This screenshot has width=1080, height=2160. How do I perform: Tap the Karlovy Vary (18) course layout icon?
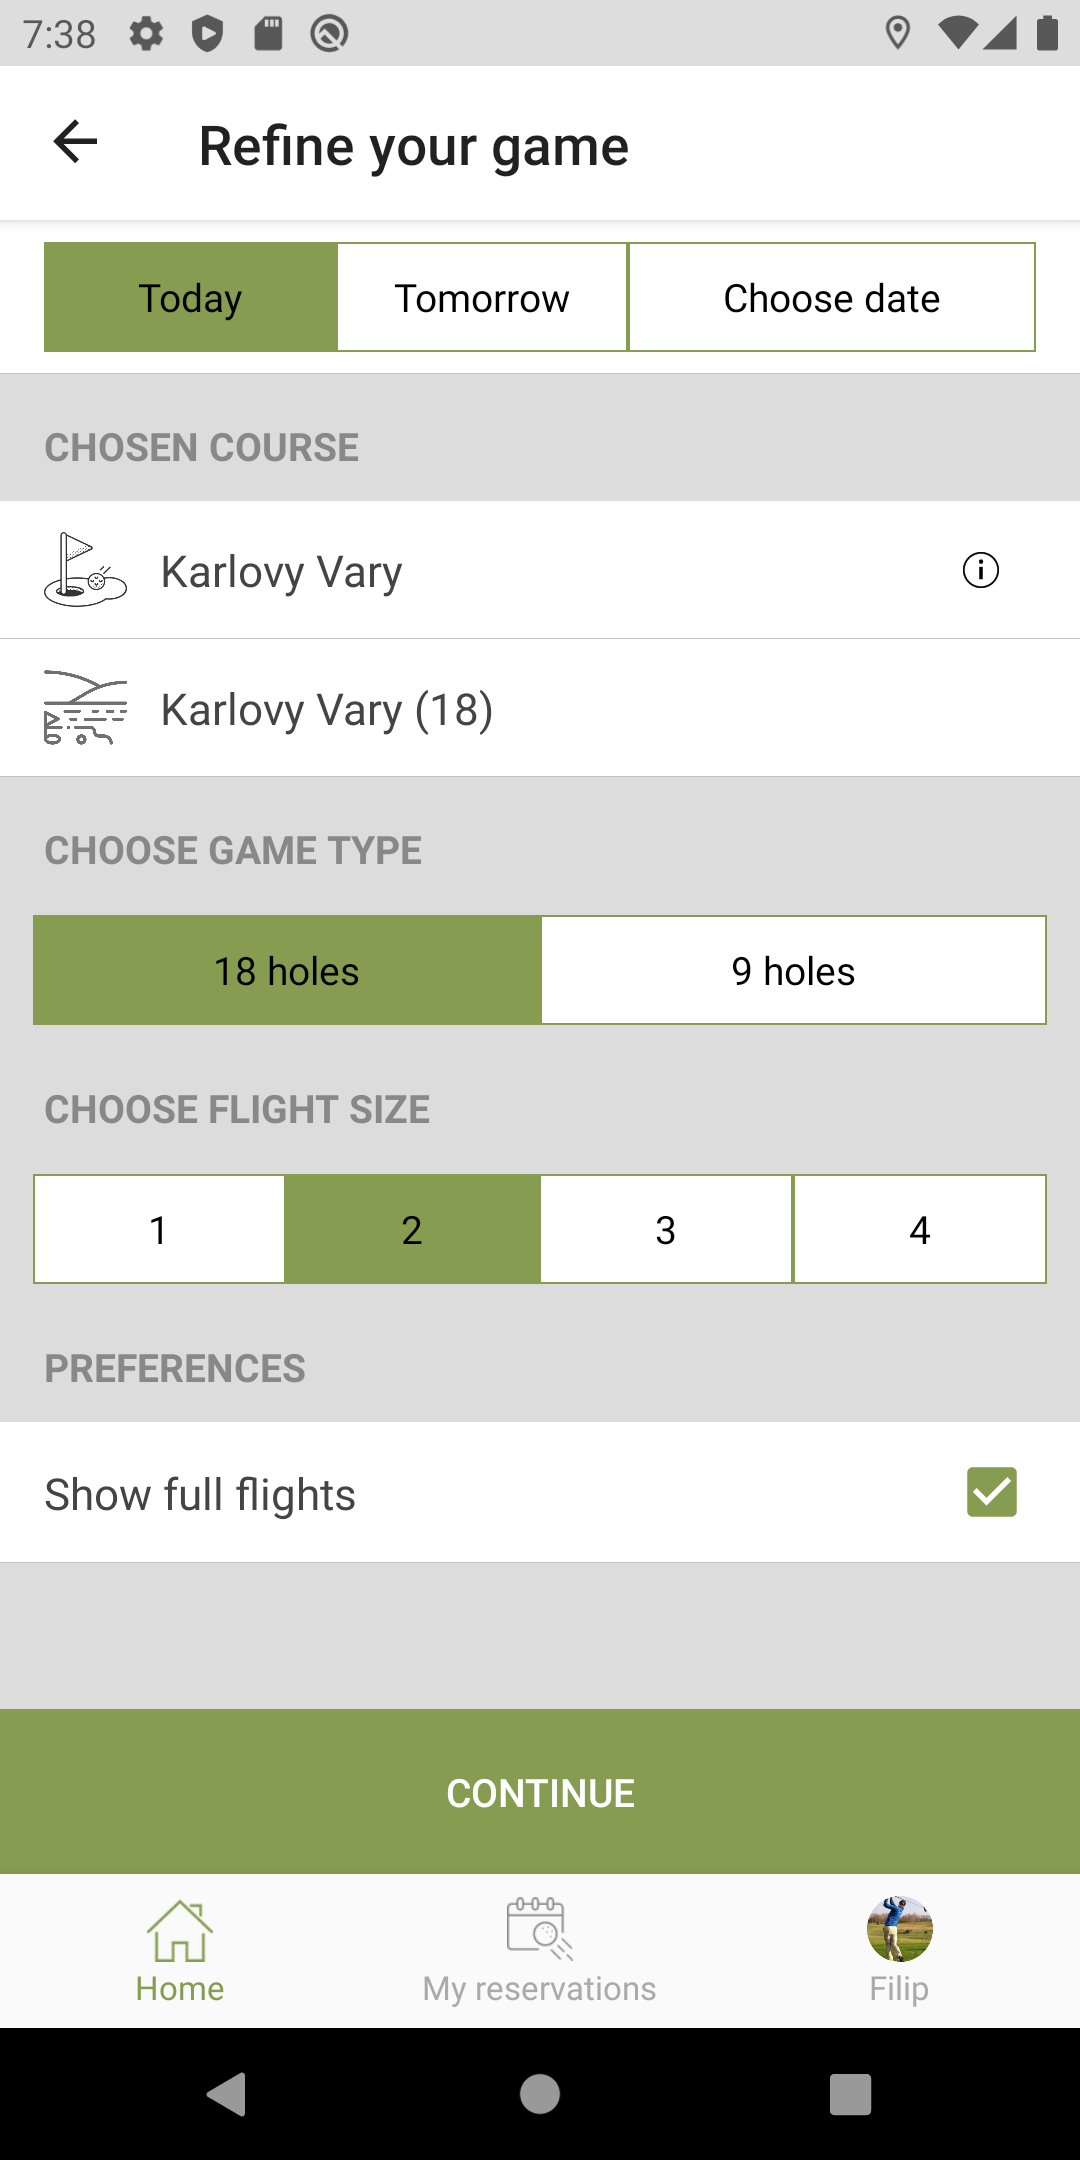tap(85, 708)
